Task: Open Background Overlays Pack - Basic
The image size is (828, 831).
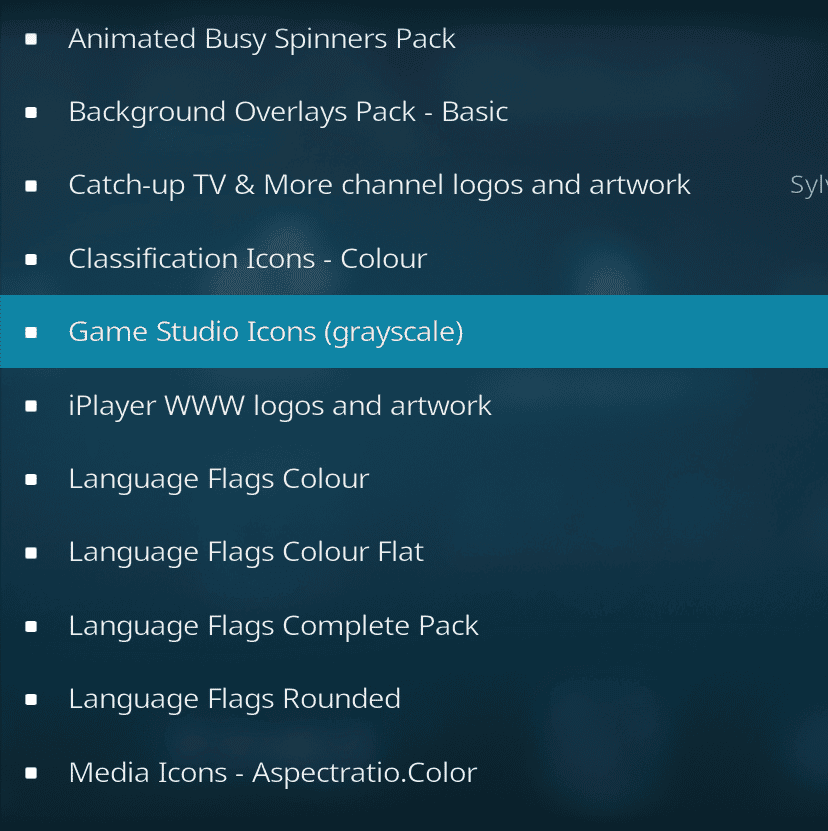Action: tap(288, 112)
